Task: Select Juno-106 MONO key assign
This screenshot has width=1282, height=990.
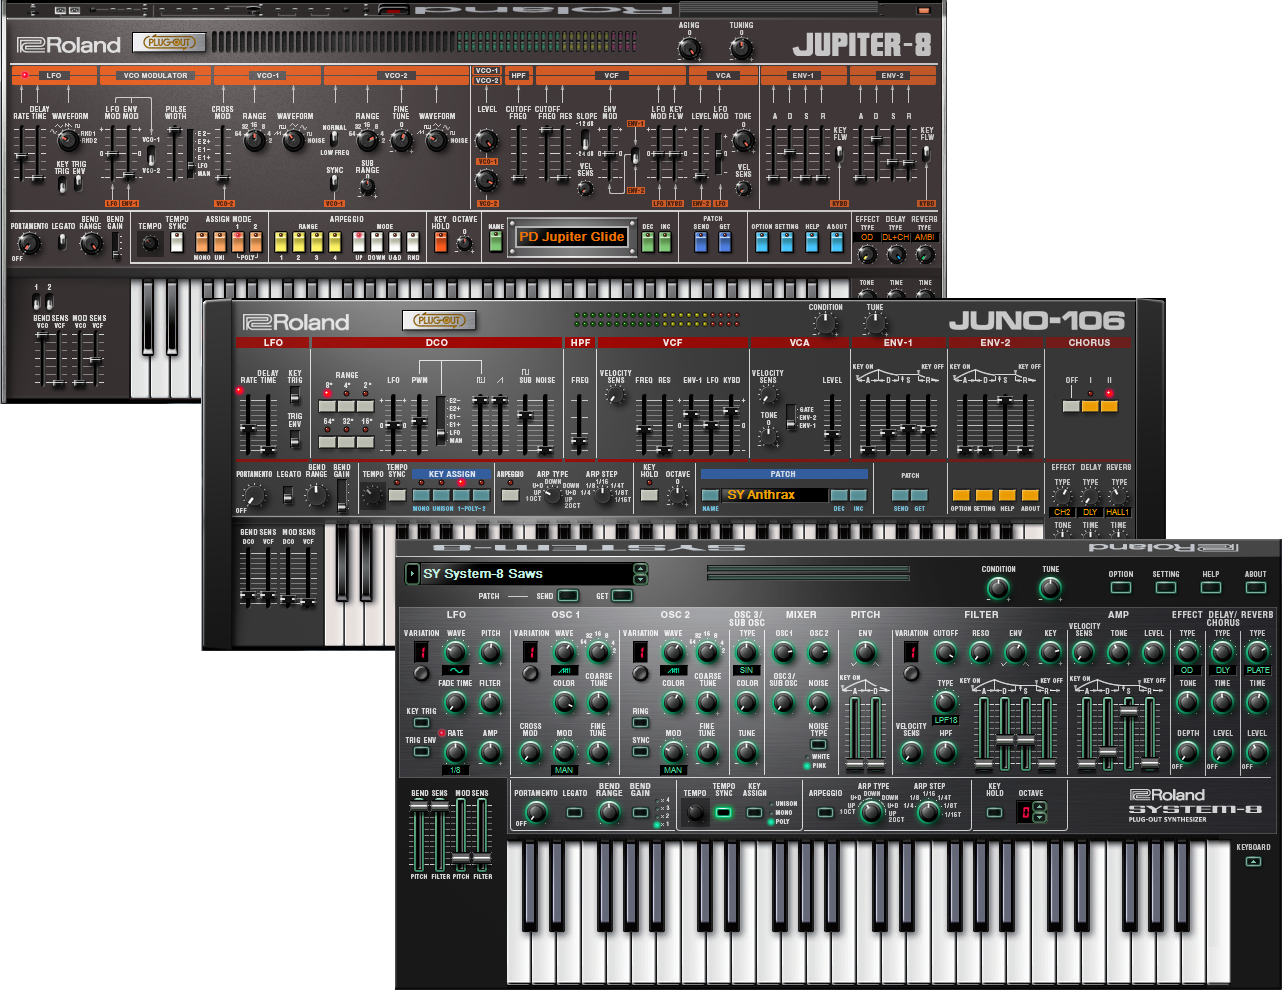Action: pyautogui.click(x=421, y=495)
